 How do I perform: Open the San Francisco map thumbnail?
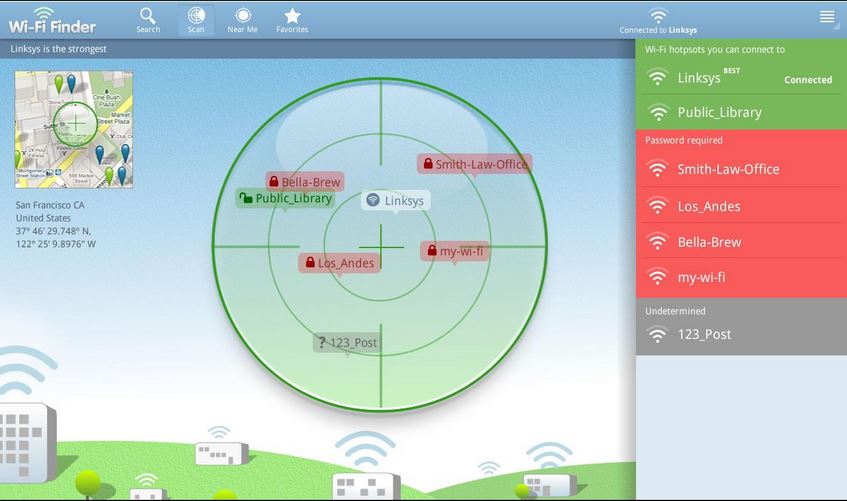click(x=74, y=130)
